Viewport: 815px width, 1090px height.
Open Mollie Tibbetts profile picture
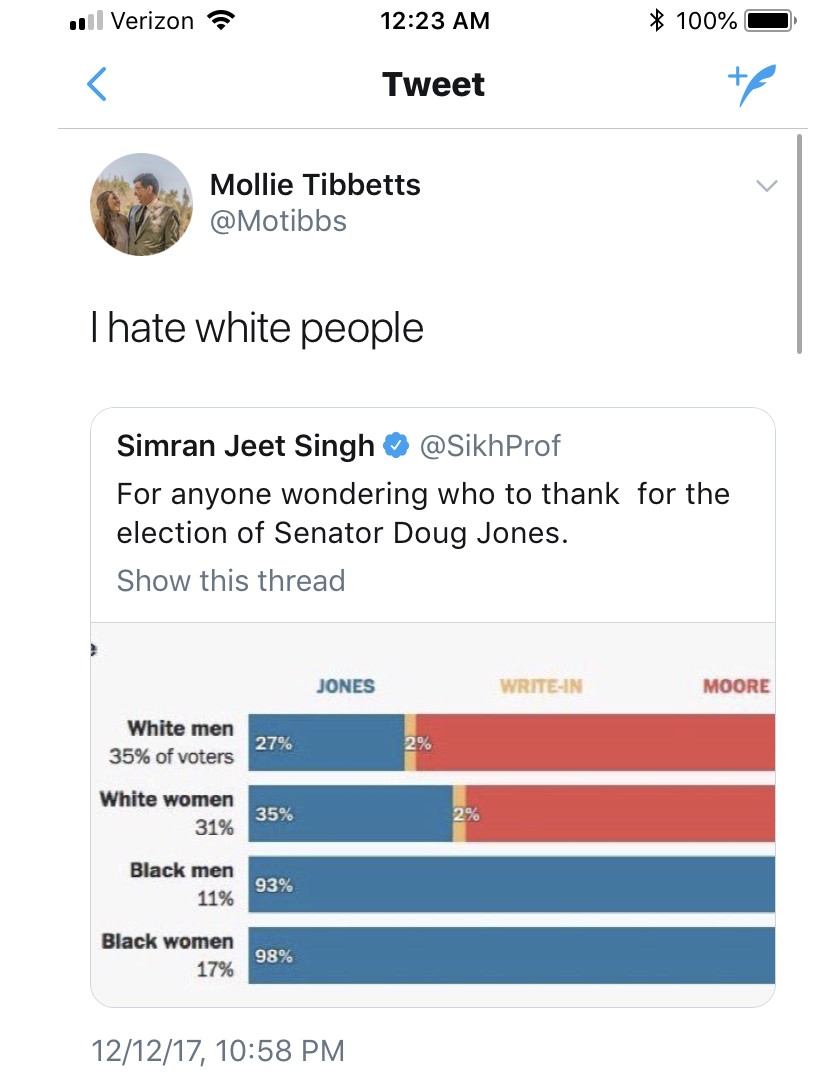pyautogui.click(x=141, y=204)
